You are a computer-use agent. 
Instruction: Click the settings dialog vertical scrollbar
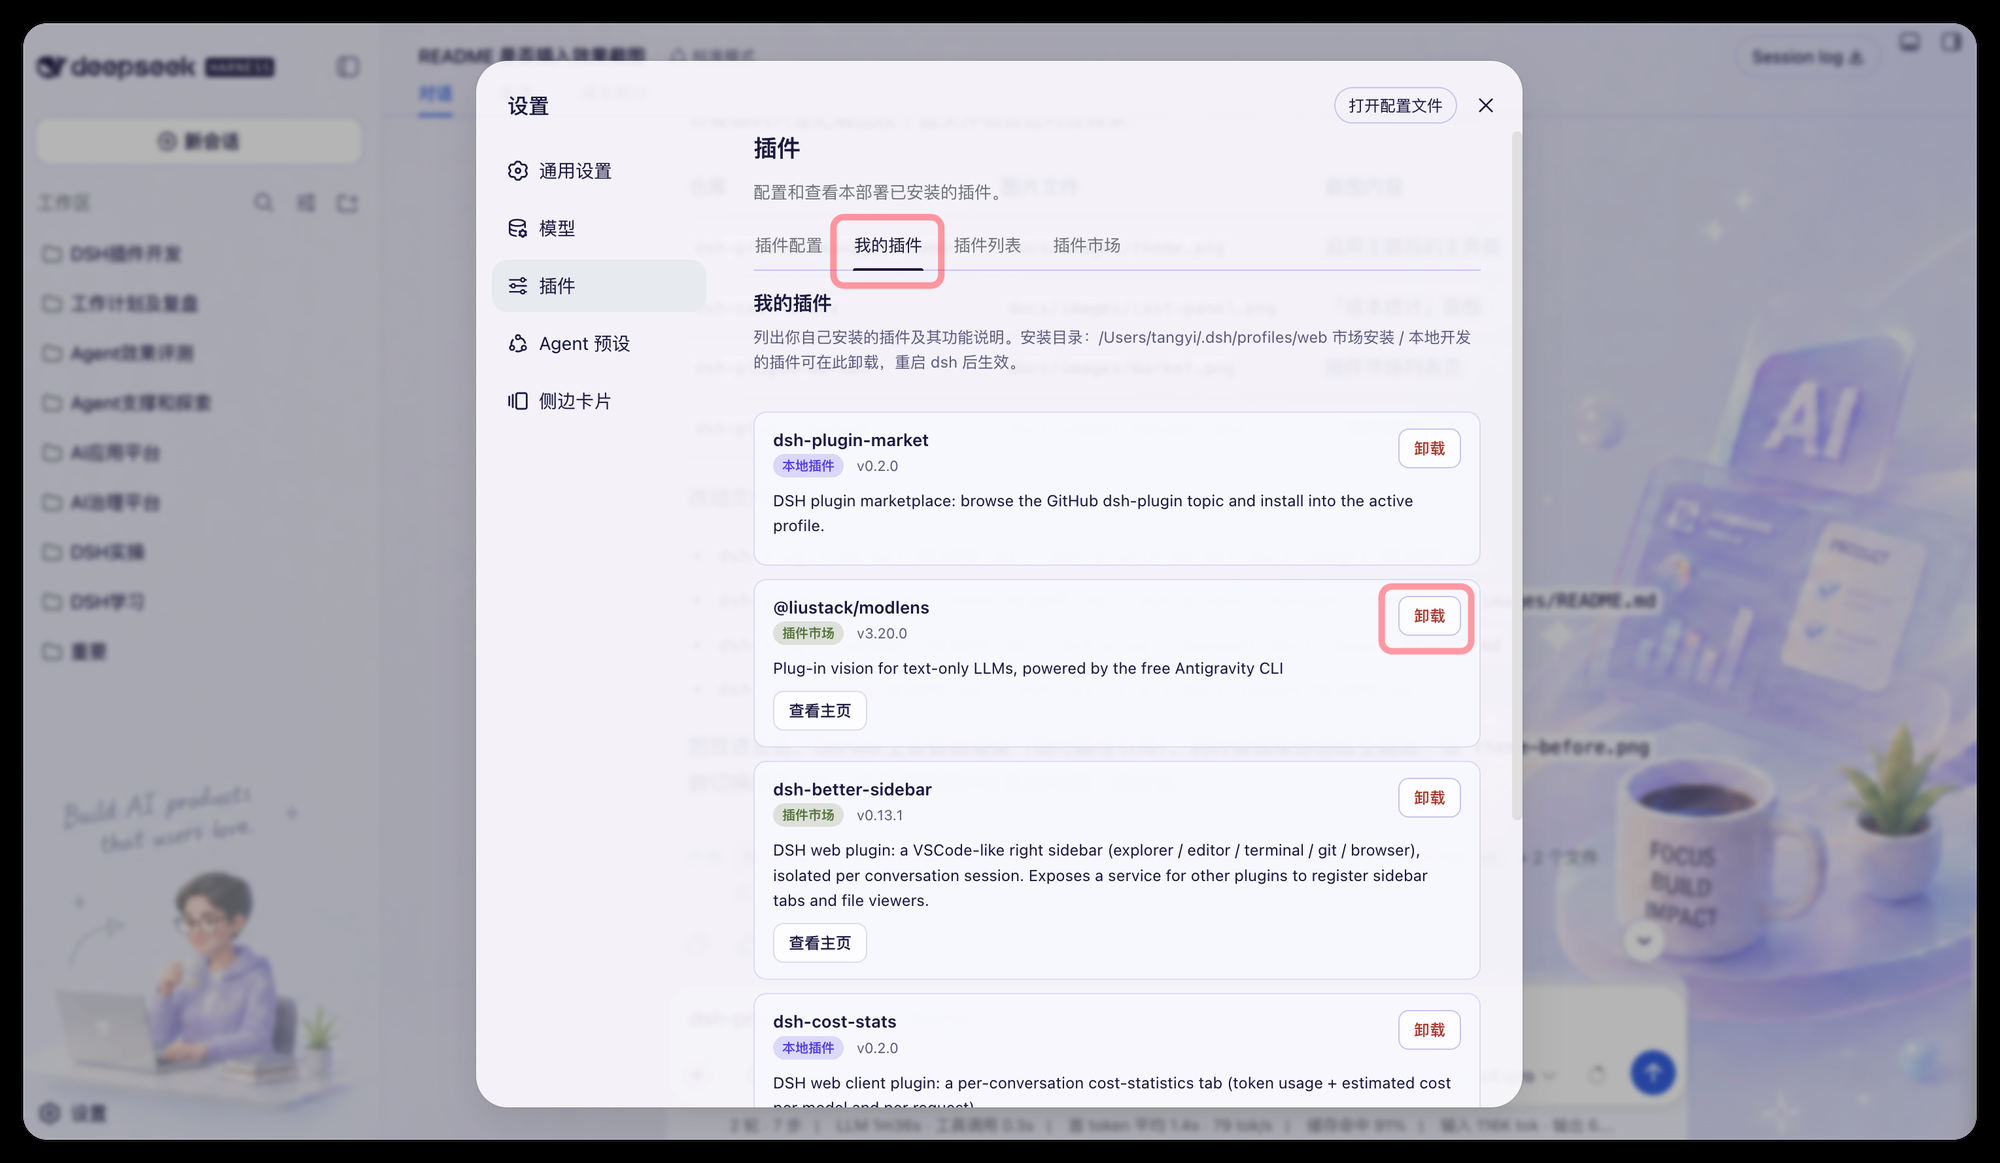click(x=1516, y=475)
